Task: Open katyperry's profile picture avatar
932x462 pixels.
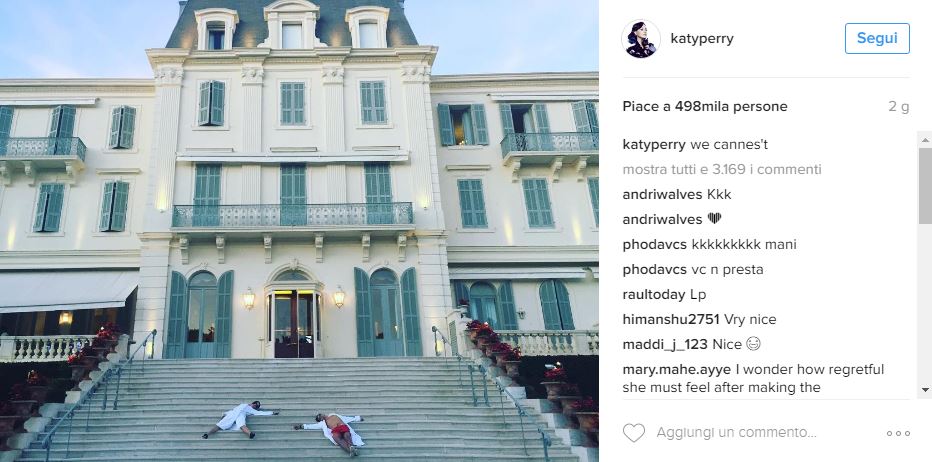Action: (641, 39)
